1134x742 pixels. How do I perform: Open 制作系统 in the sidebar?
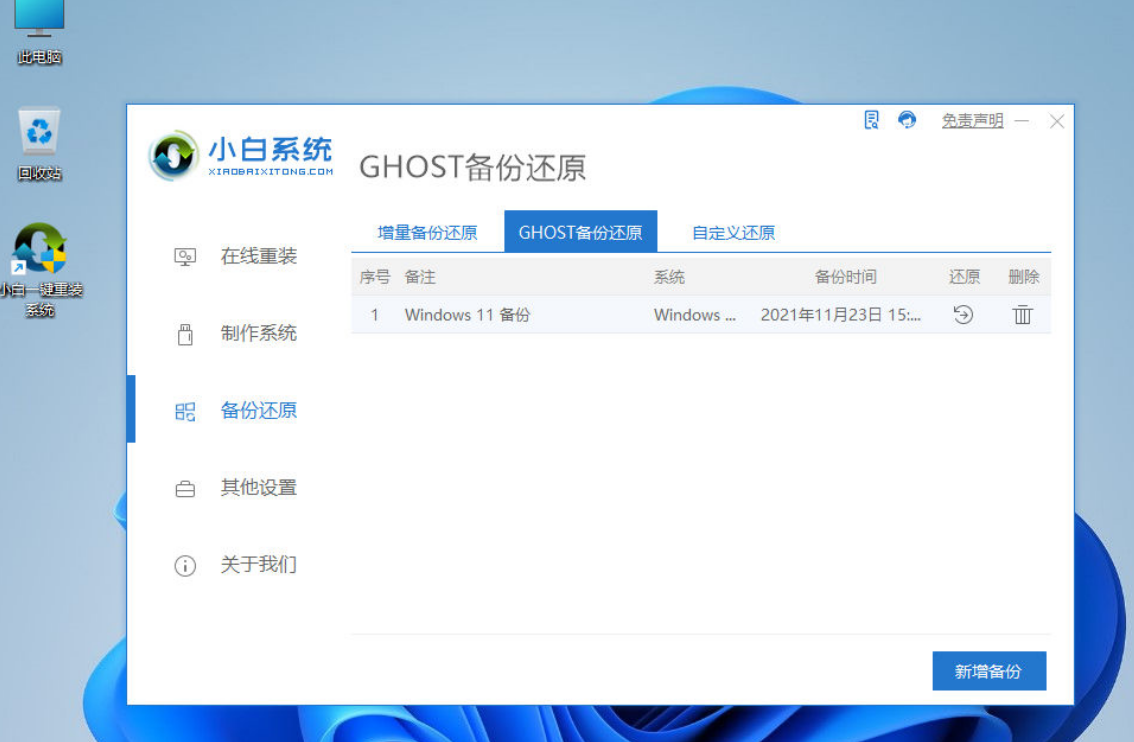point(259,333)
